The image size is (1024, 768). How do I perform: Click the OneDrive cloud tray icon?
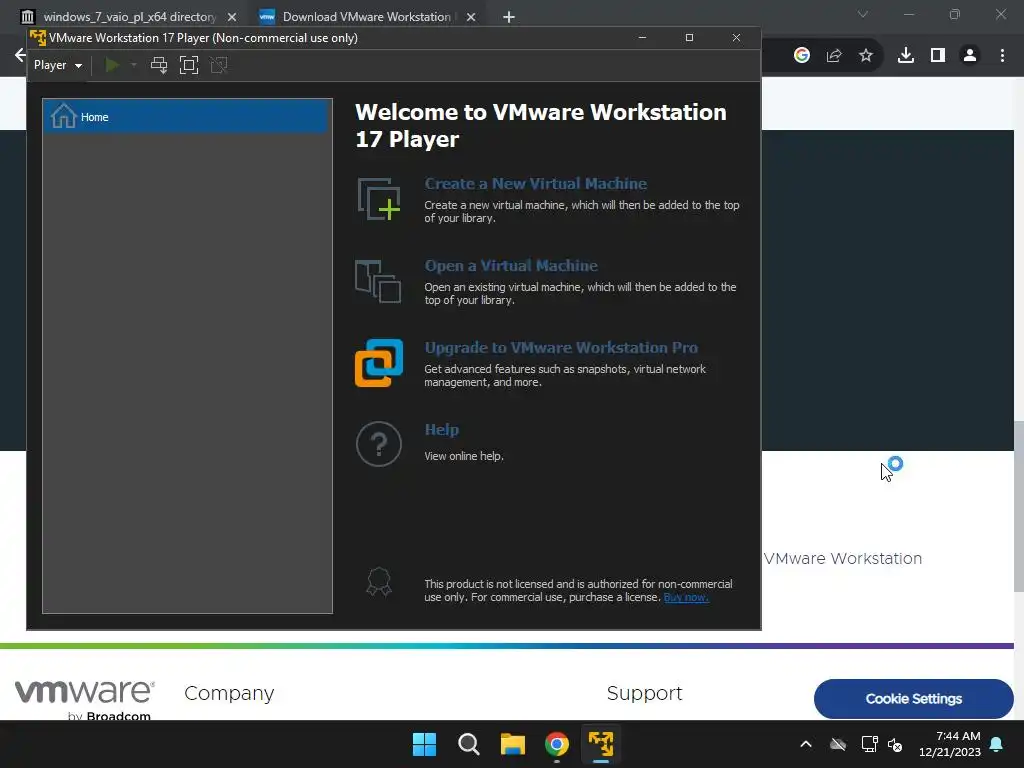[838, 744]
